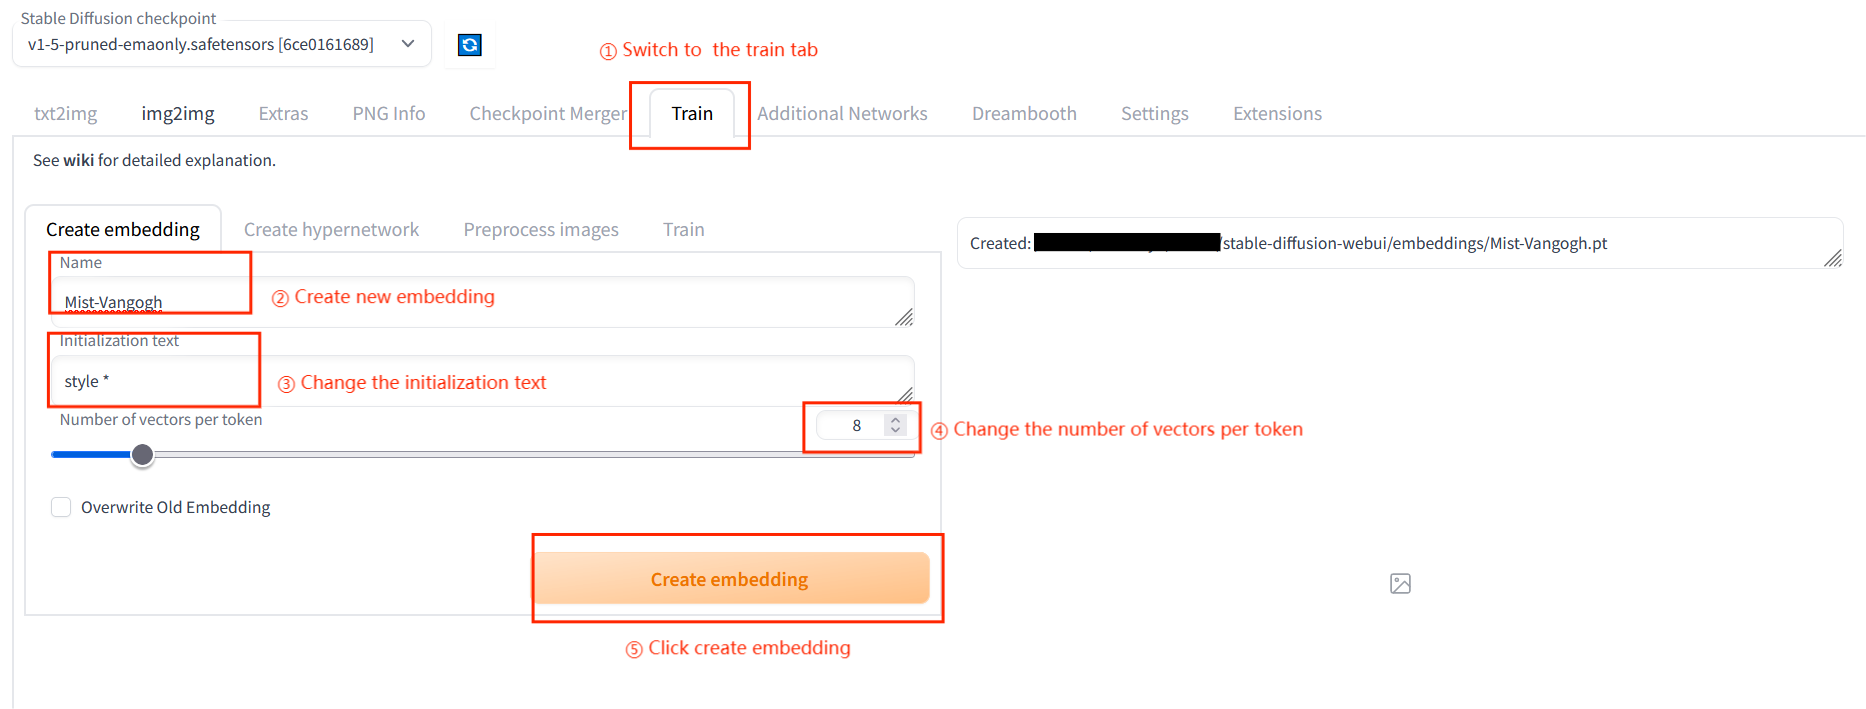Click the Created output box resize handle
This screenshot has height=709, width=1866.
1832,258
